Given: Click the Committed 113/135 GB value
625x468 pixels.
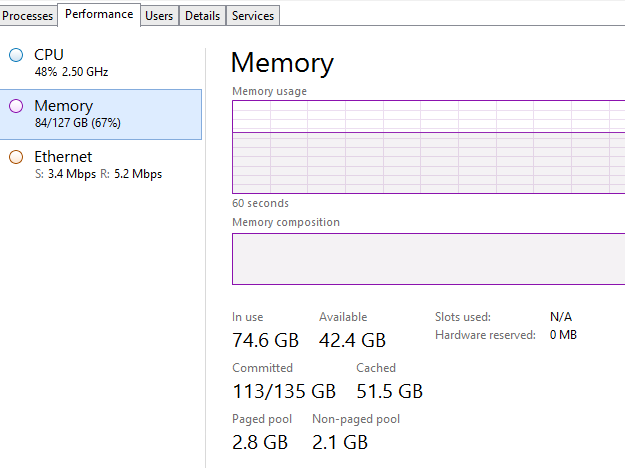Looking at the screenshot, I should point(284,391).
